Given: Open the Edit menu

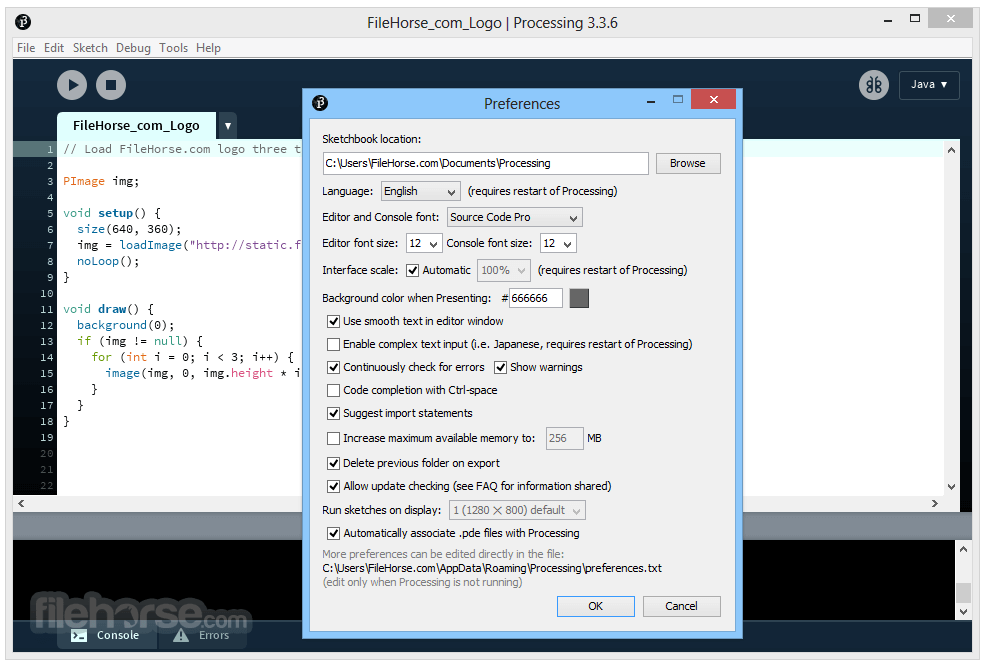Looking at the screenshot, I should [x=54, y=48].
